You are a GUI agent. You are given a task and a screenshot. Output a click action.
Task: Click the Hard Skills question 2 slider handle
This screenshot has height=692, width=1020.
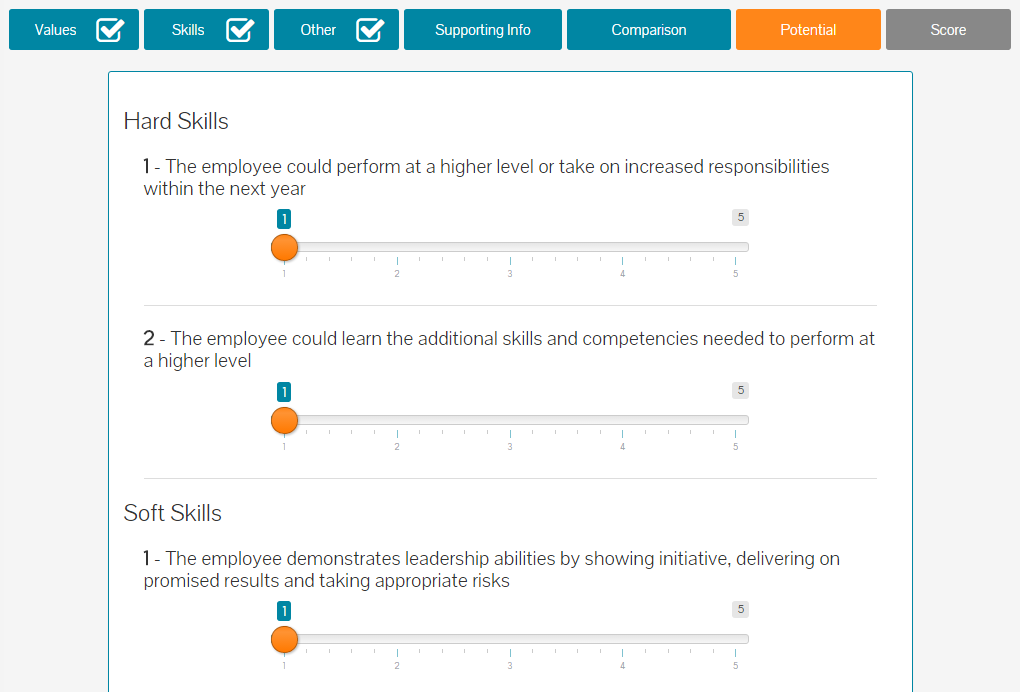284,421
